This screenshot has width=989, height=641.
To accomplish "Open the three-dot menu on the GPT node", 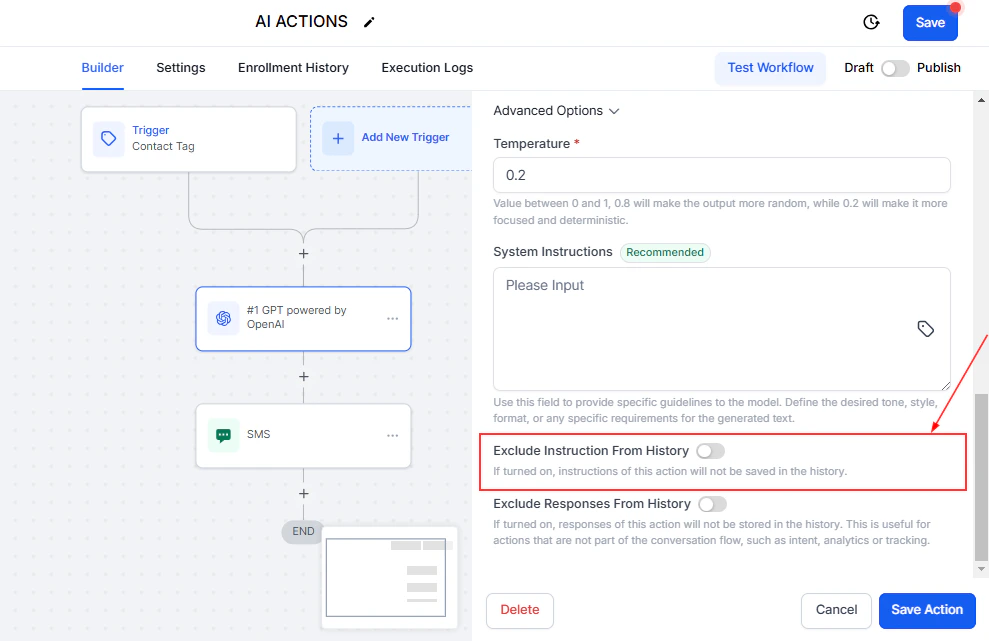I will 392,318.
